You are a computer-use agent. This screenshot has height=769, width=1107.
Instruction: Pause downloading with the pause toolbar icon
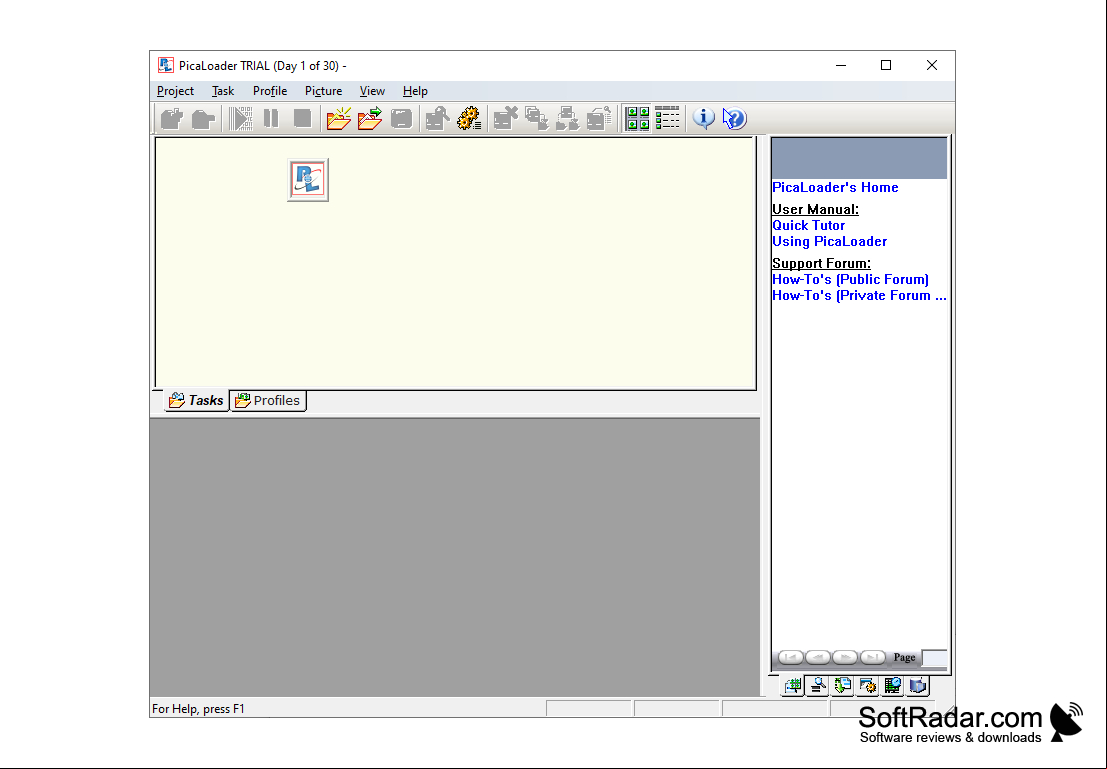click(x=271, y=119)
